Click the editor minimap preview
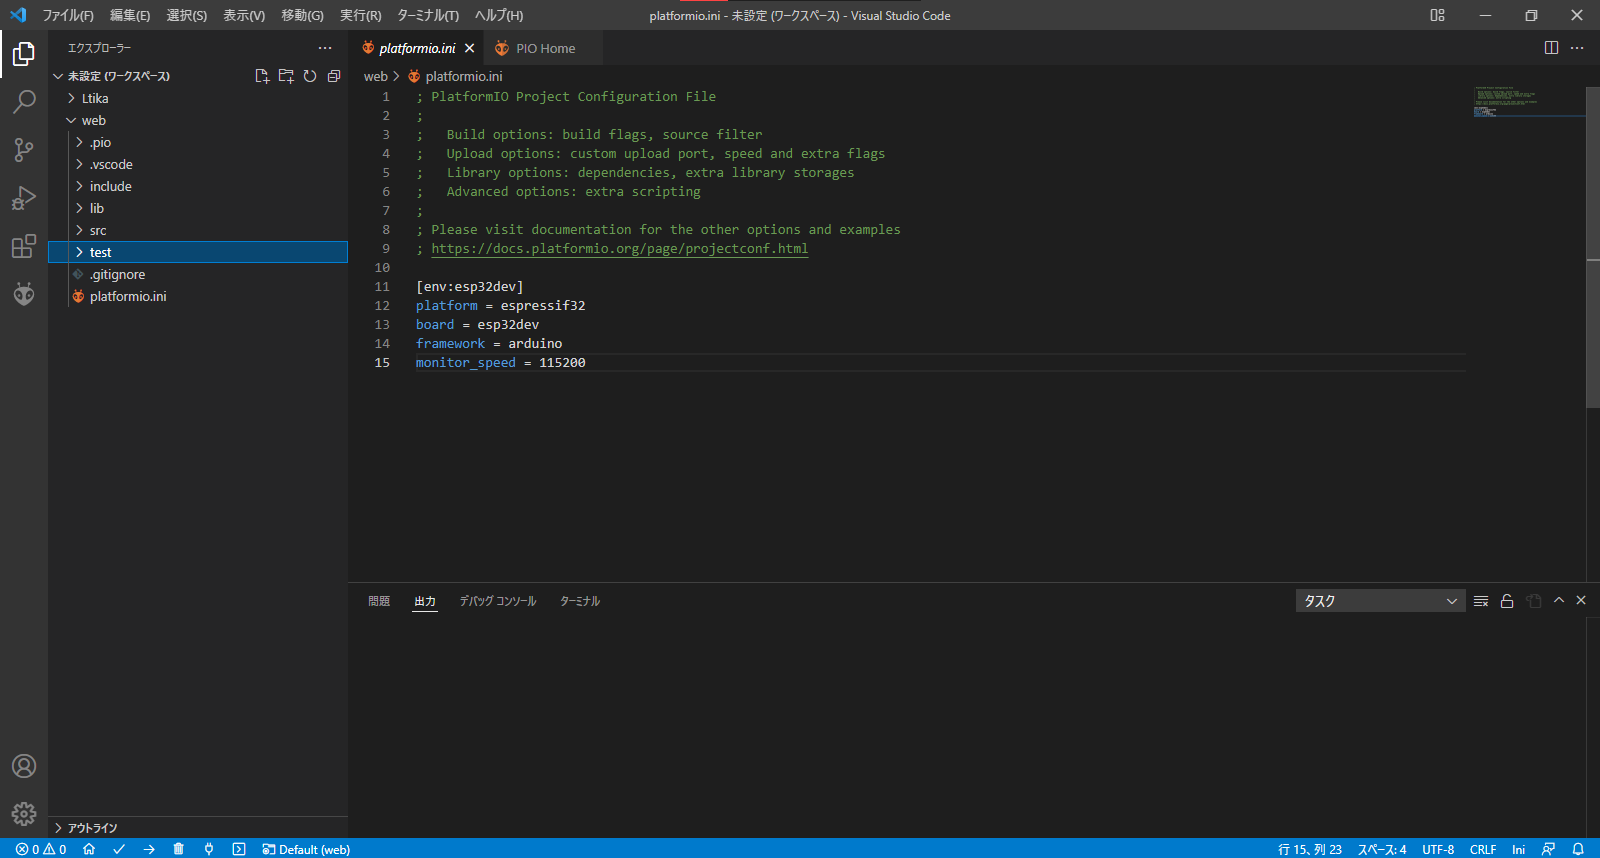 point(1510,102)
